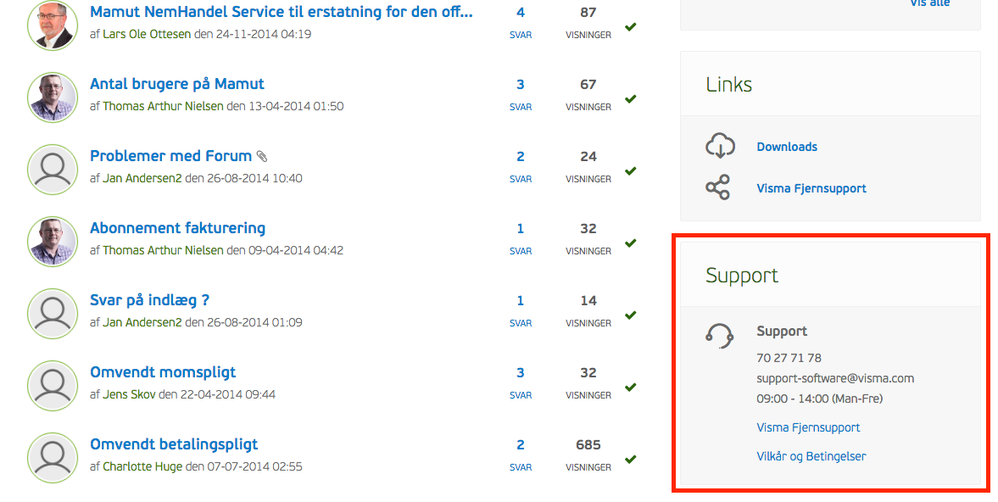Click author name Jens Skov

[x=129, y=394]
